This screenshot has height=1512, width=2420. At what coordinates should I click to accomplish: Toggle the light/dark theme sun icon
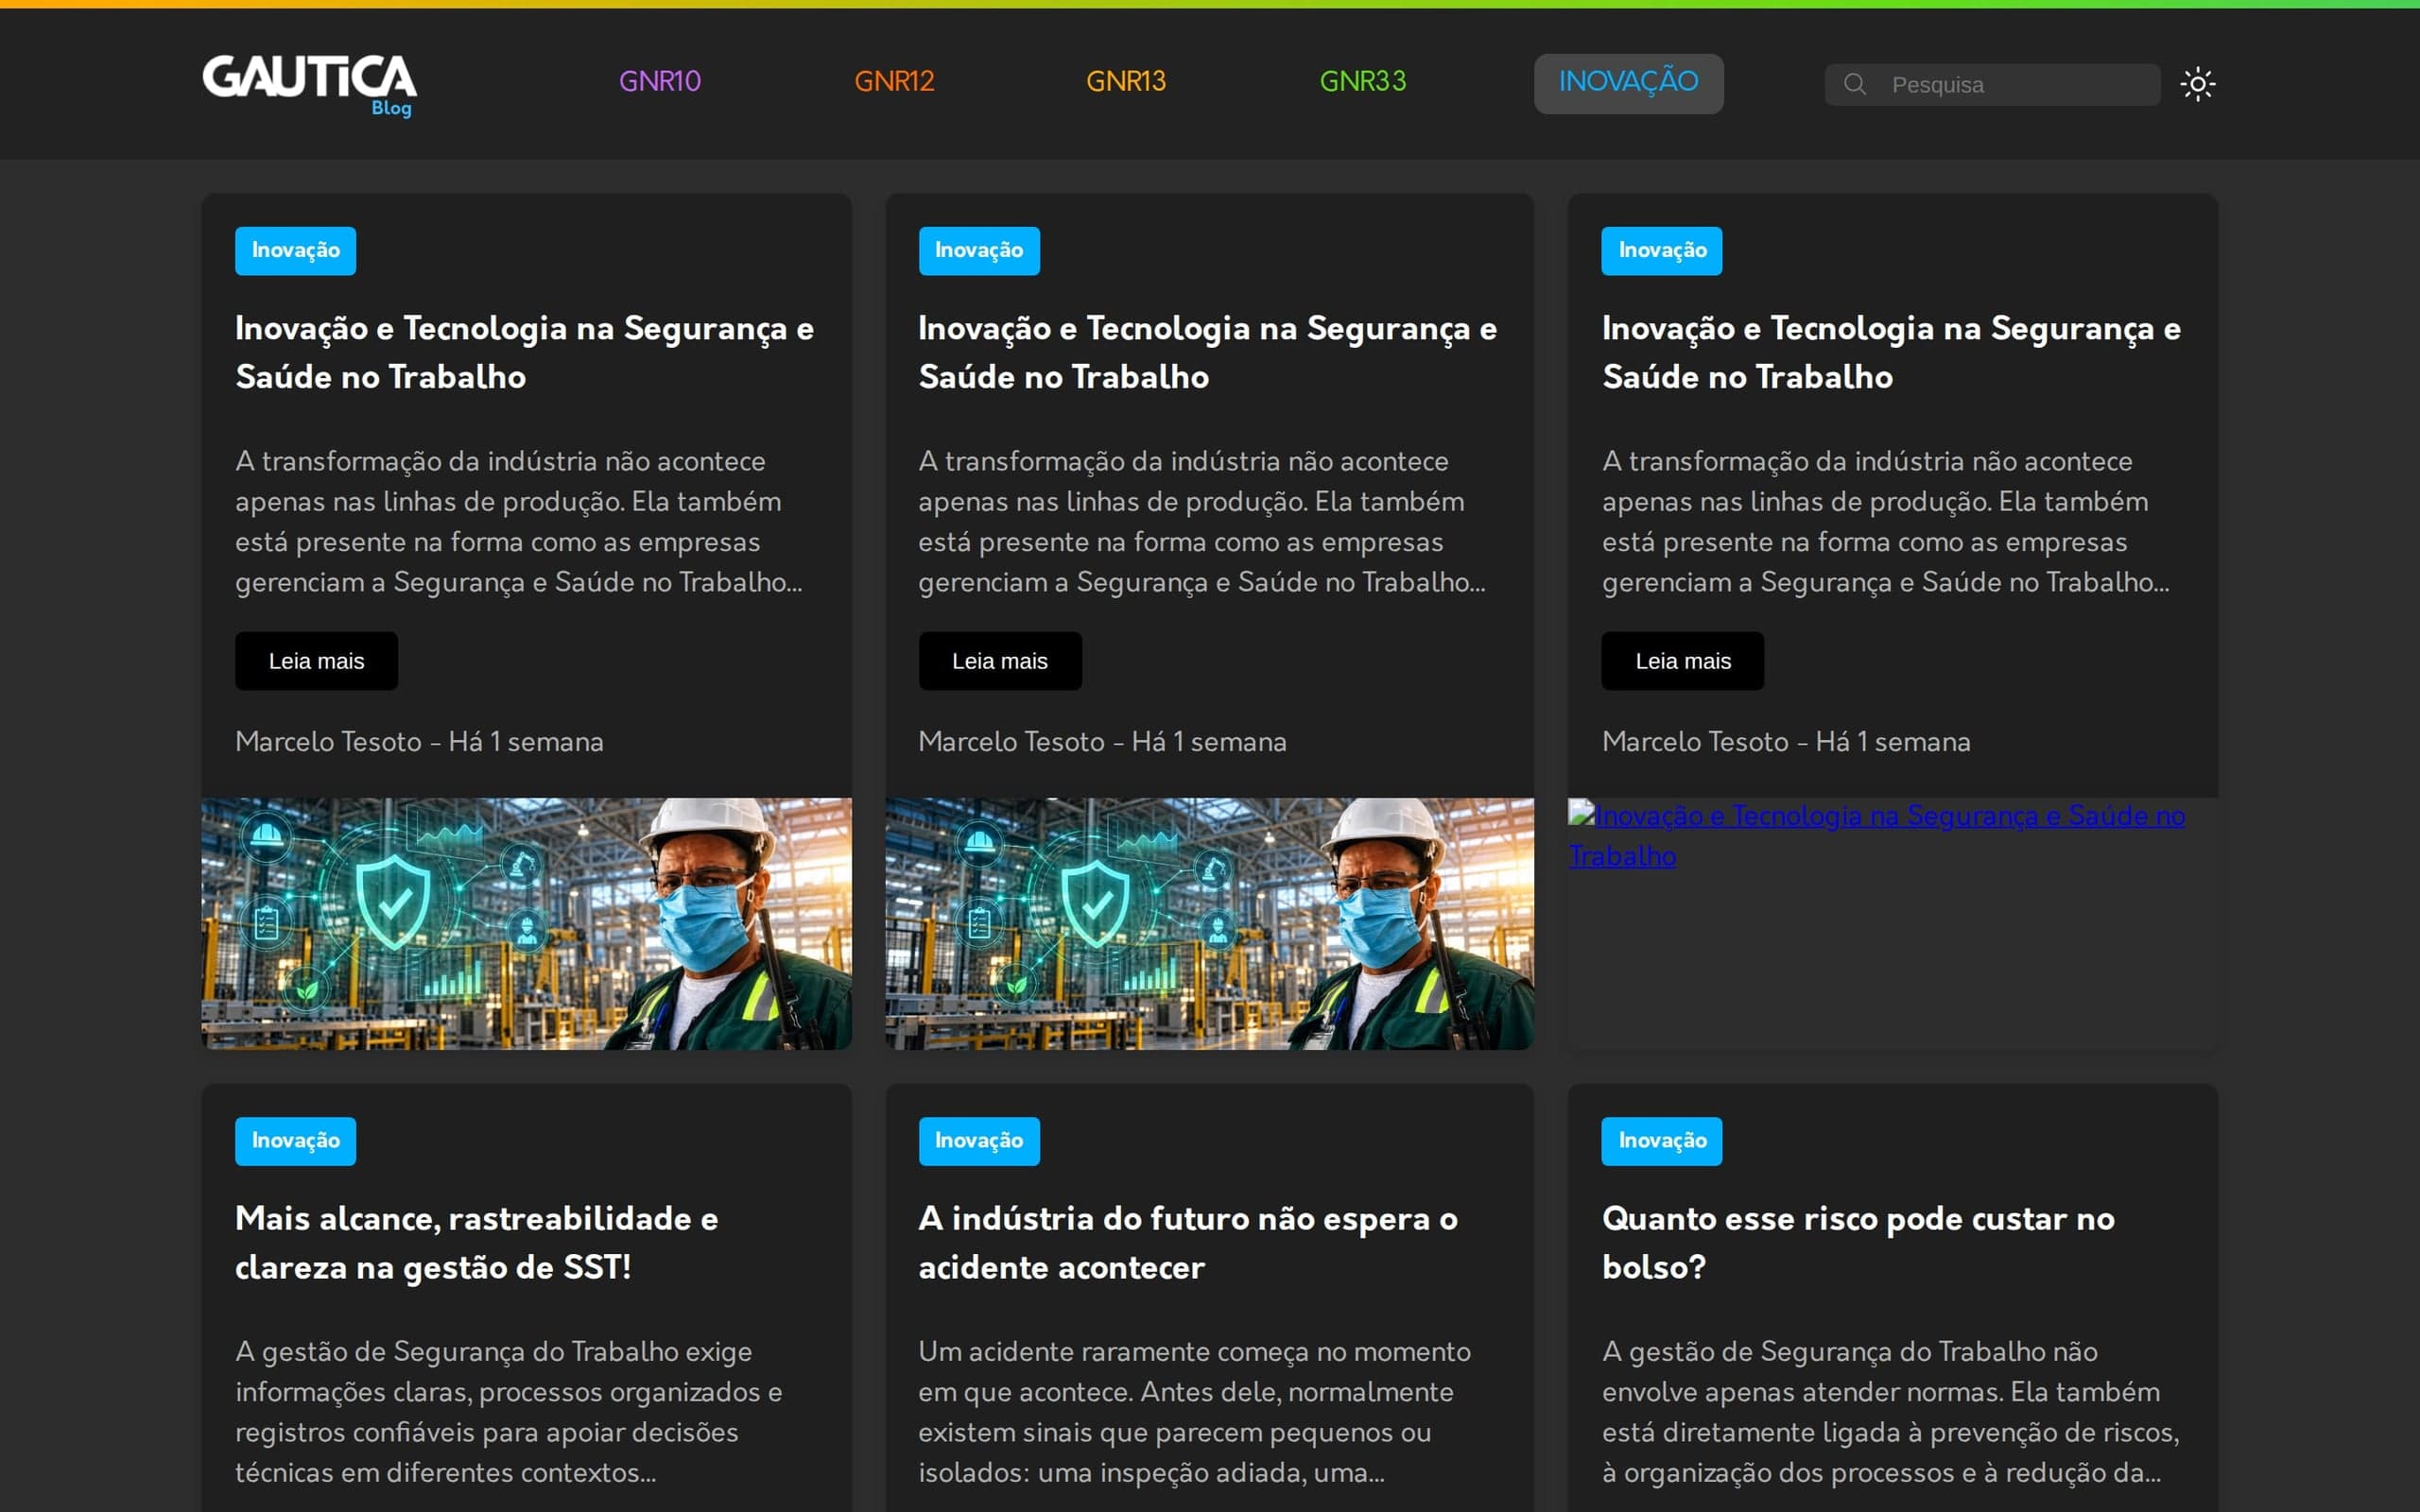click(2197, 84)
